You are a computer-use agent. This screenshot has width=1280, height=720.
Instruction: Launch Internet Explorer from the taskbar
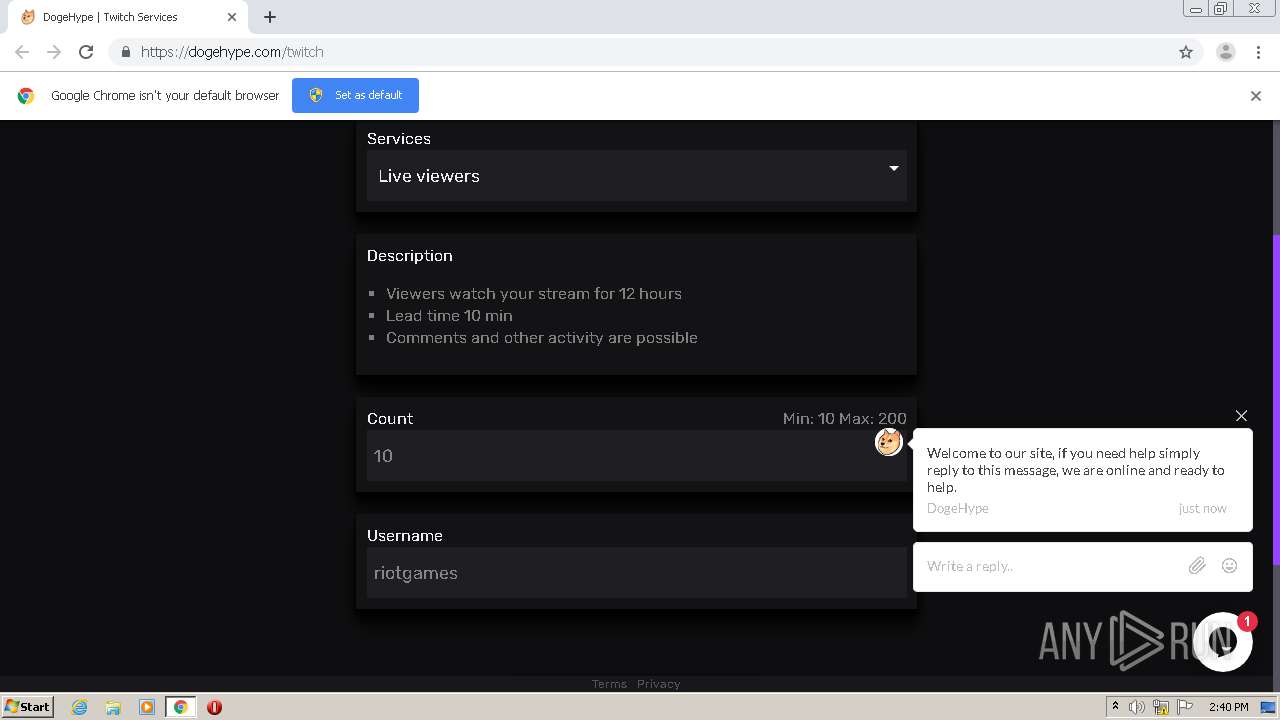pos(80,707)
